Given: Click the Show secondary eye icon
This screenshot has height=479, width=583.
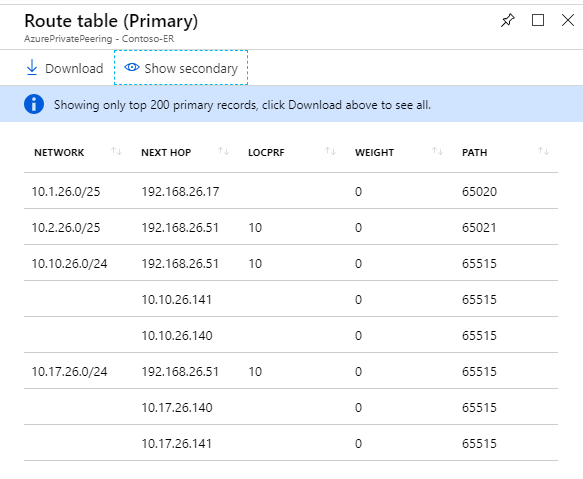Looking at the screenshot, I should (x=132, y=67).
